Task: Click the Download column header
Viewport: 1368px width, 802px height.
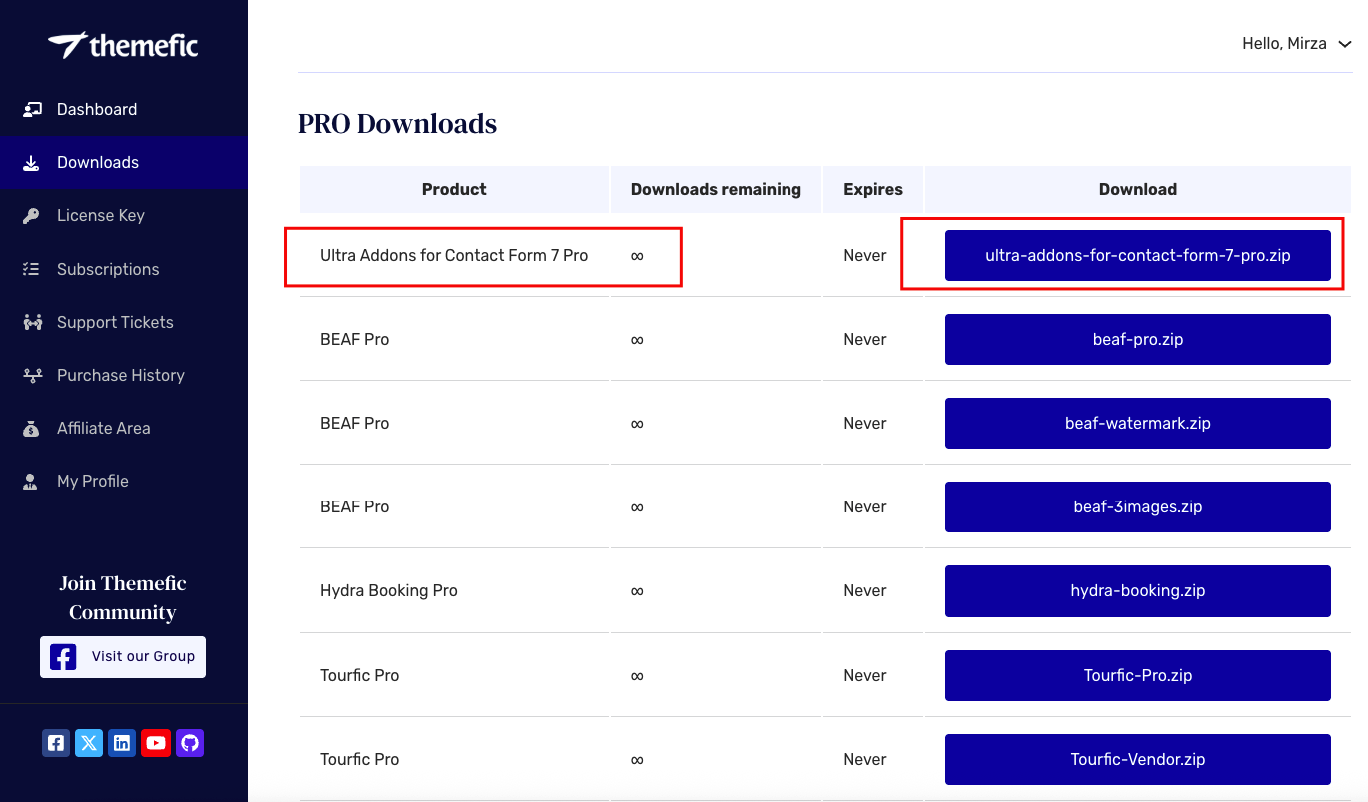Action: coord(1137,189)
